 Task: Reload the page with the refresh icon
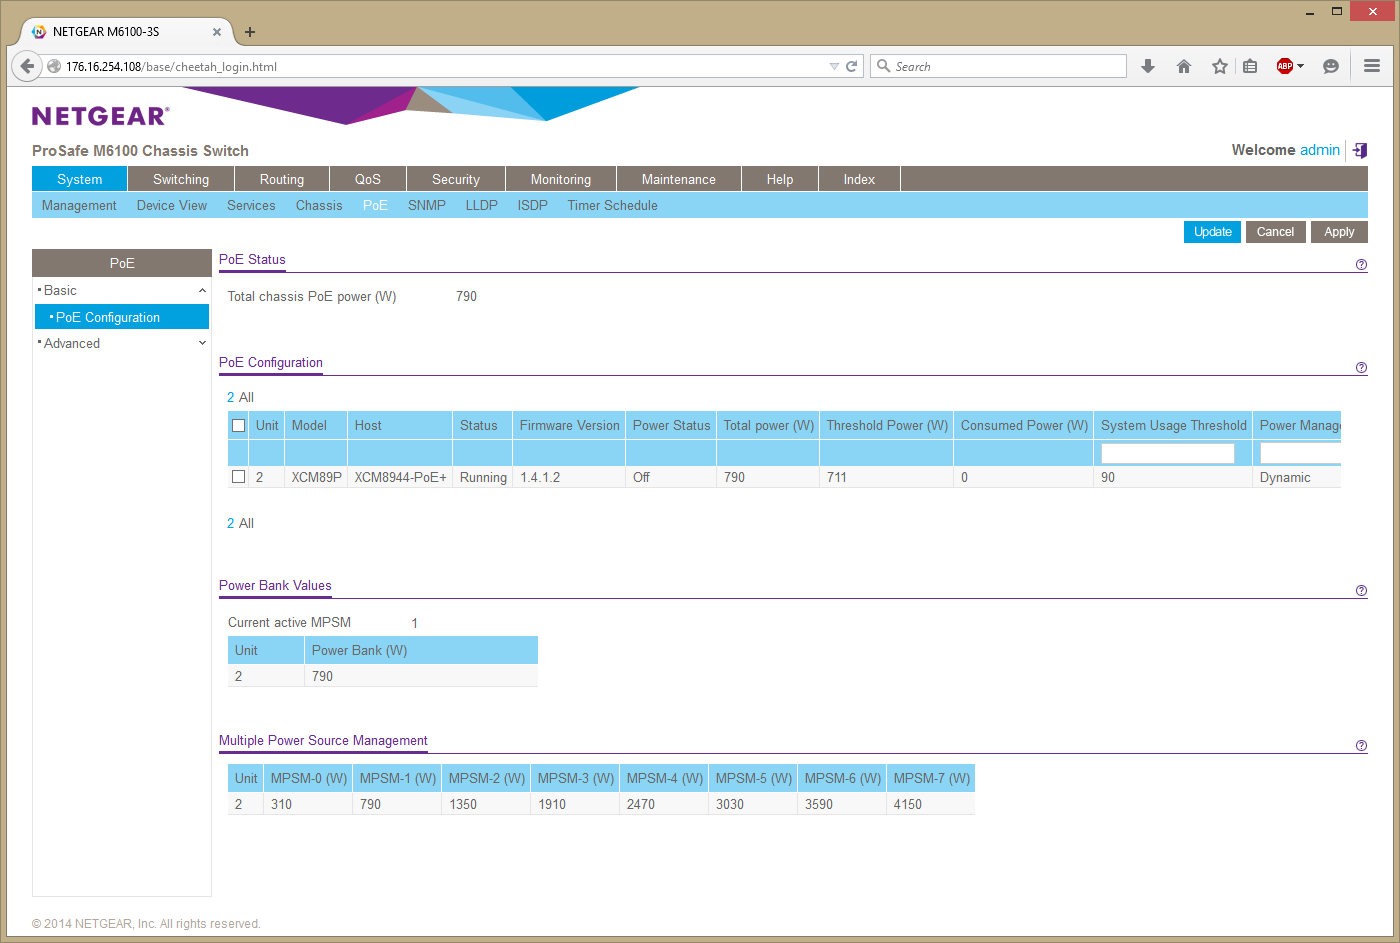(852, 66)
